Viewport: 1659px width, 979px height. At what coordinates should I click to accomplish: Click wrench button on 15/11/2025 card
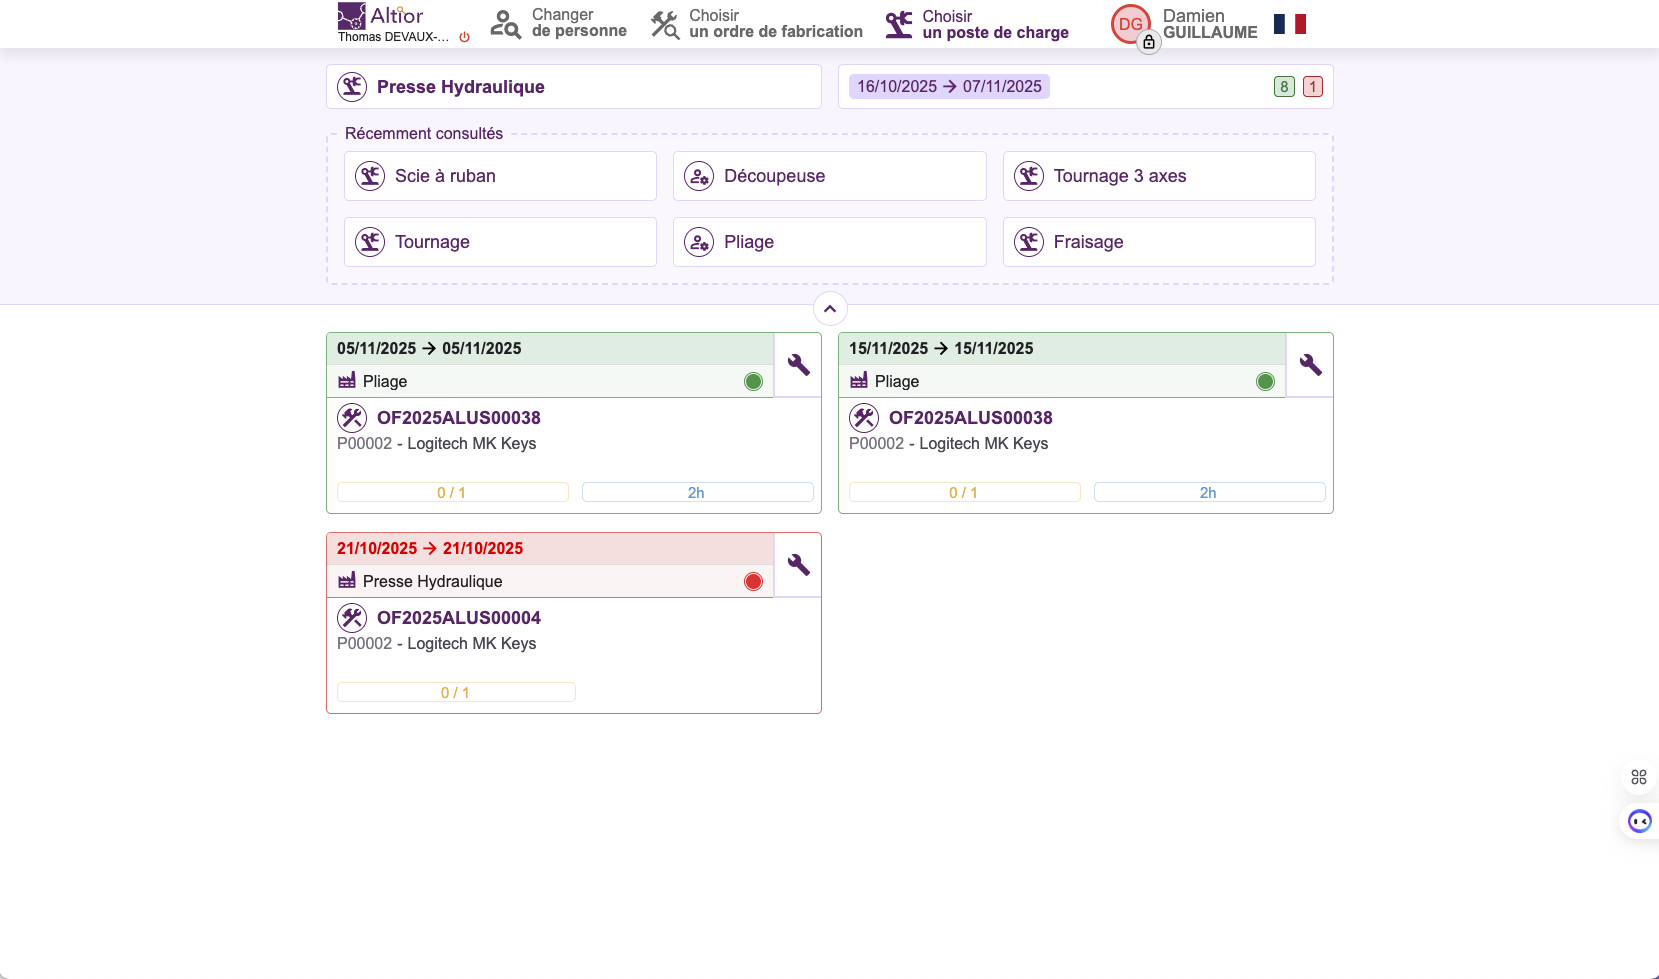(x=1310, y=365)
